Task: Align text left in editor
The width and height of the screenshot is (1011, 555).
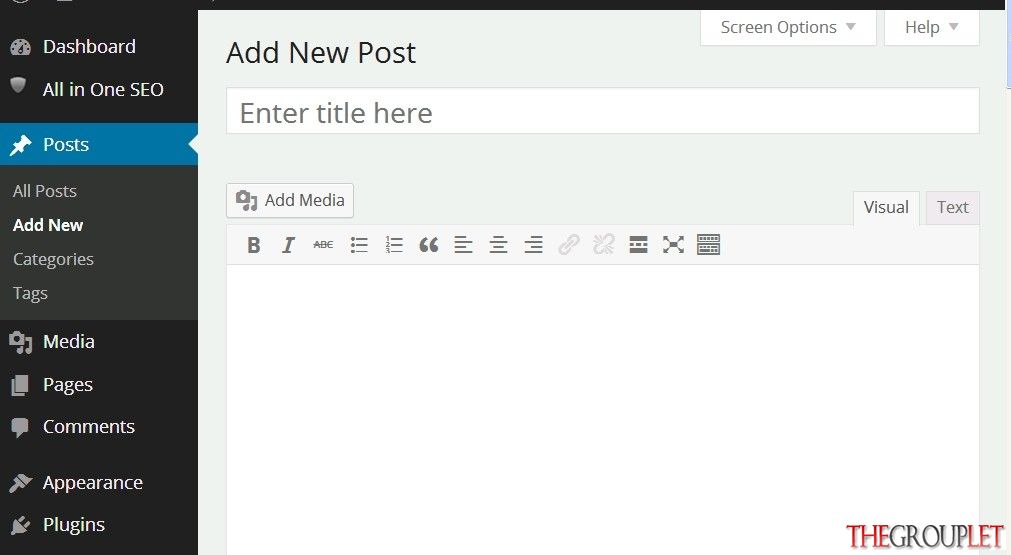Action: coord(464,245)
